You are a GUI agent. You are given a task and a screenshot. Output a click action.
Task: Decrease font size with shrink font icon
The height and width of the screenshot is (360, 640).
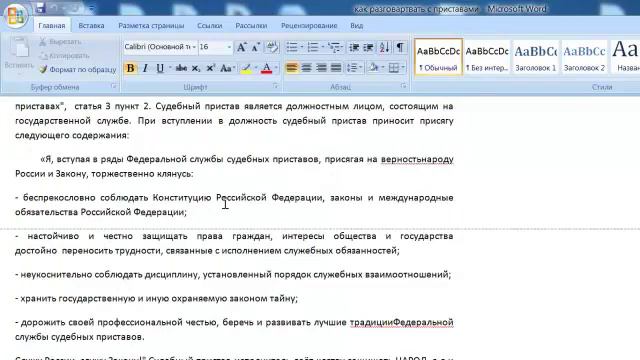pyautogui.click(x=256, y=47)
